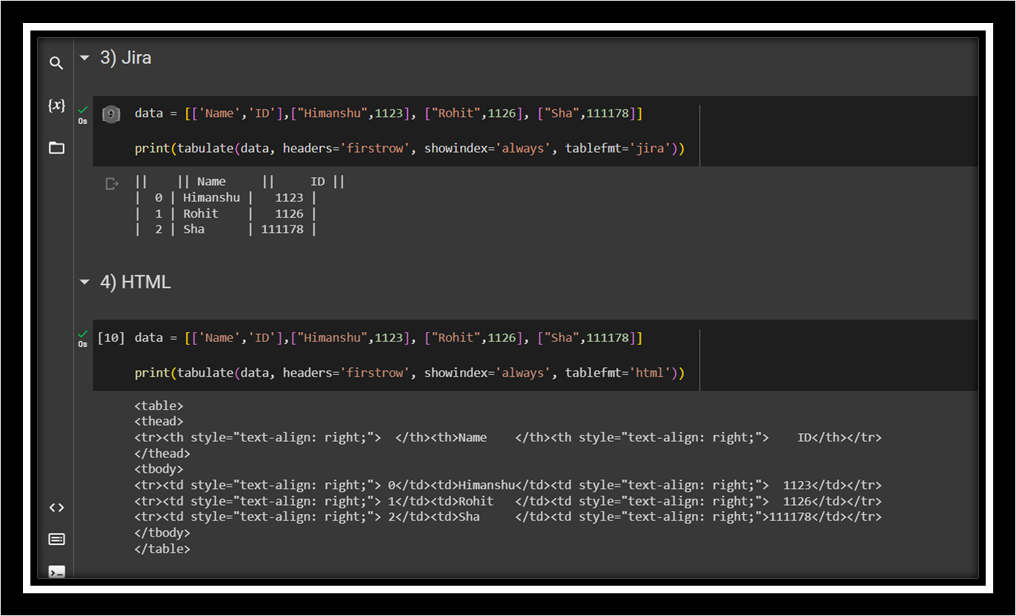Select the "3) Jira" heading text
Image resolution: width=1016 pixels, height=616 pixels.
coord(126,58)
